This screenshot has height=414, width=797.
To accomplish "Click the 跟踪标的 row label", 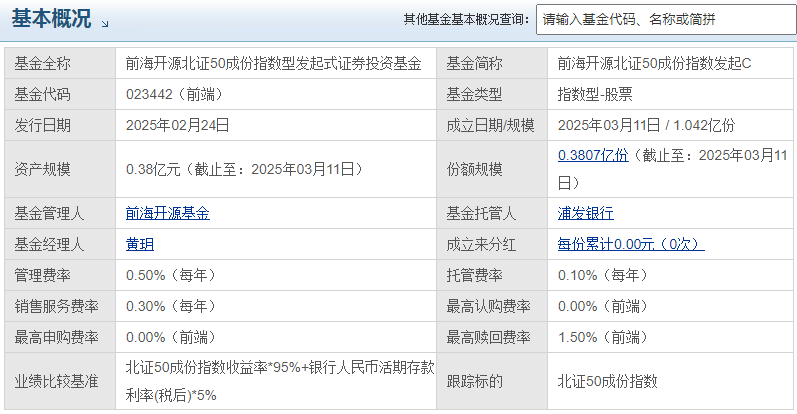I will 474,381.
